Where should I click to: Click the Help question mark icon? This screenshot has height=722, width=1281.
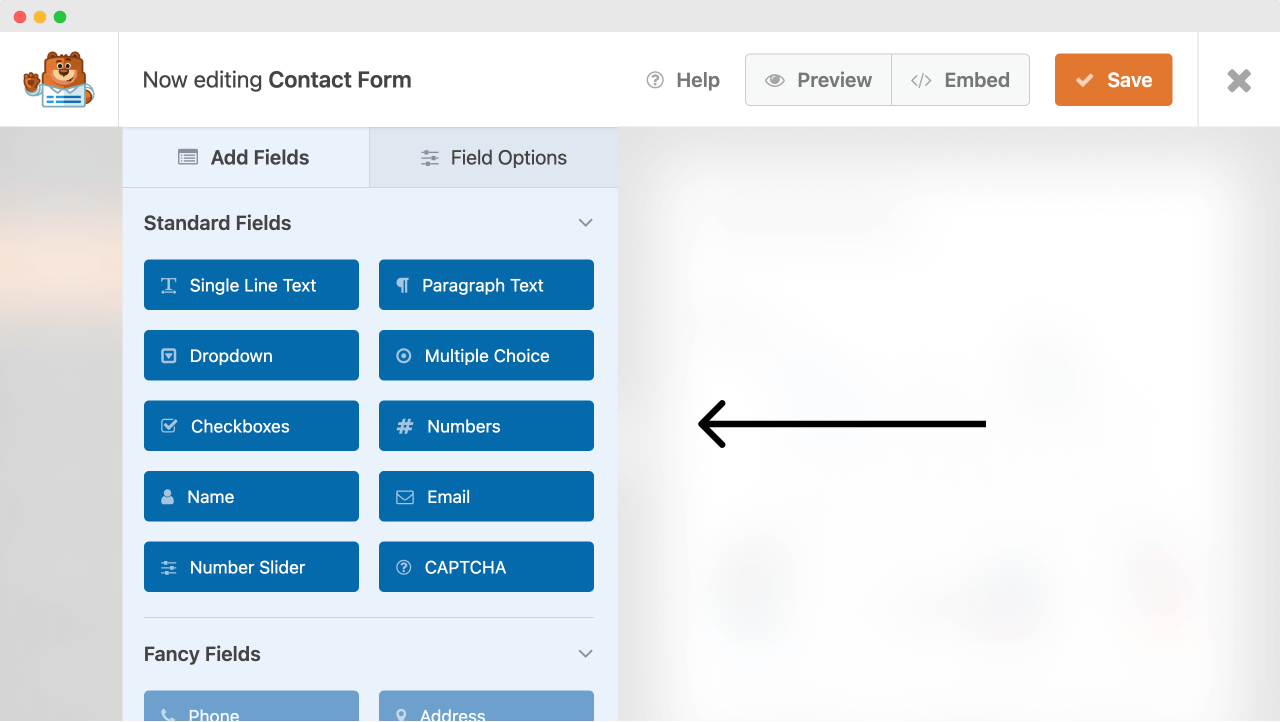pos(655,80)
